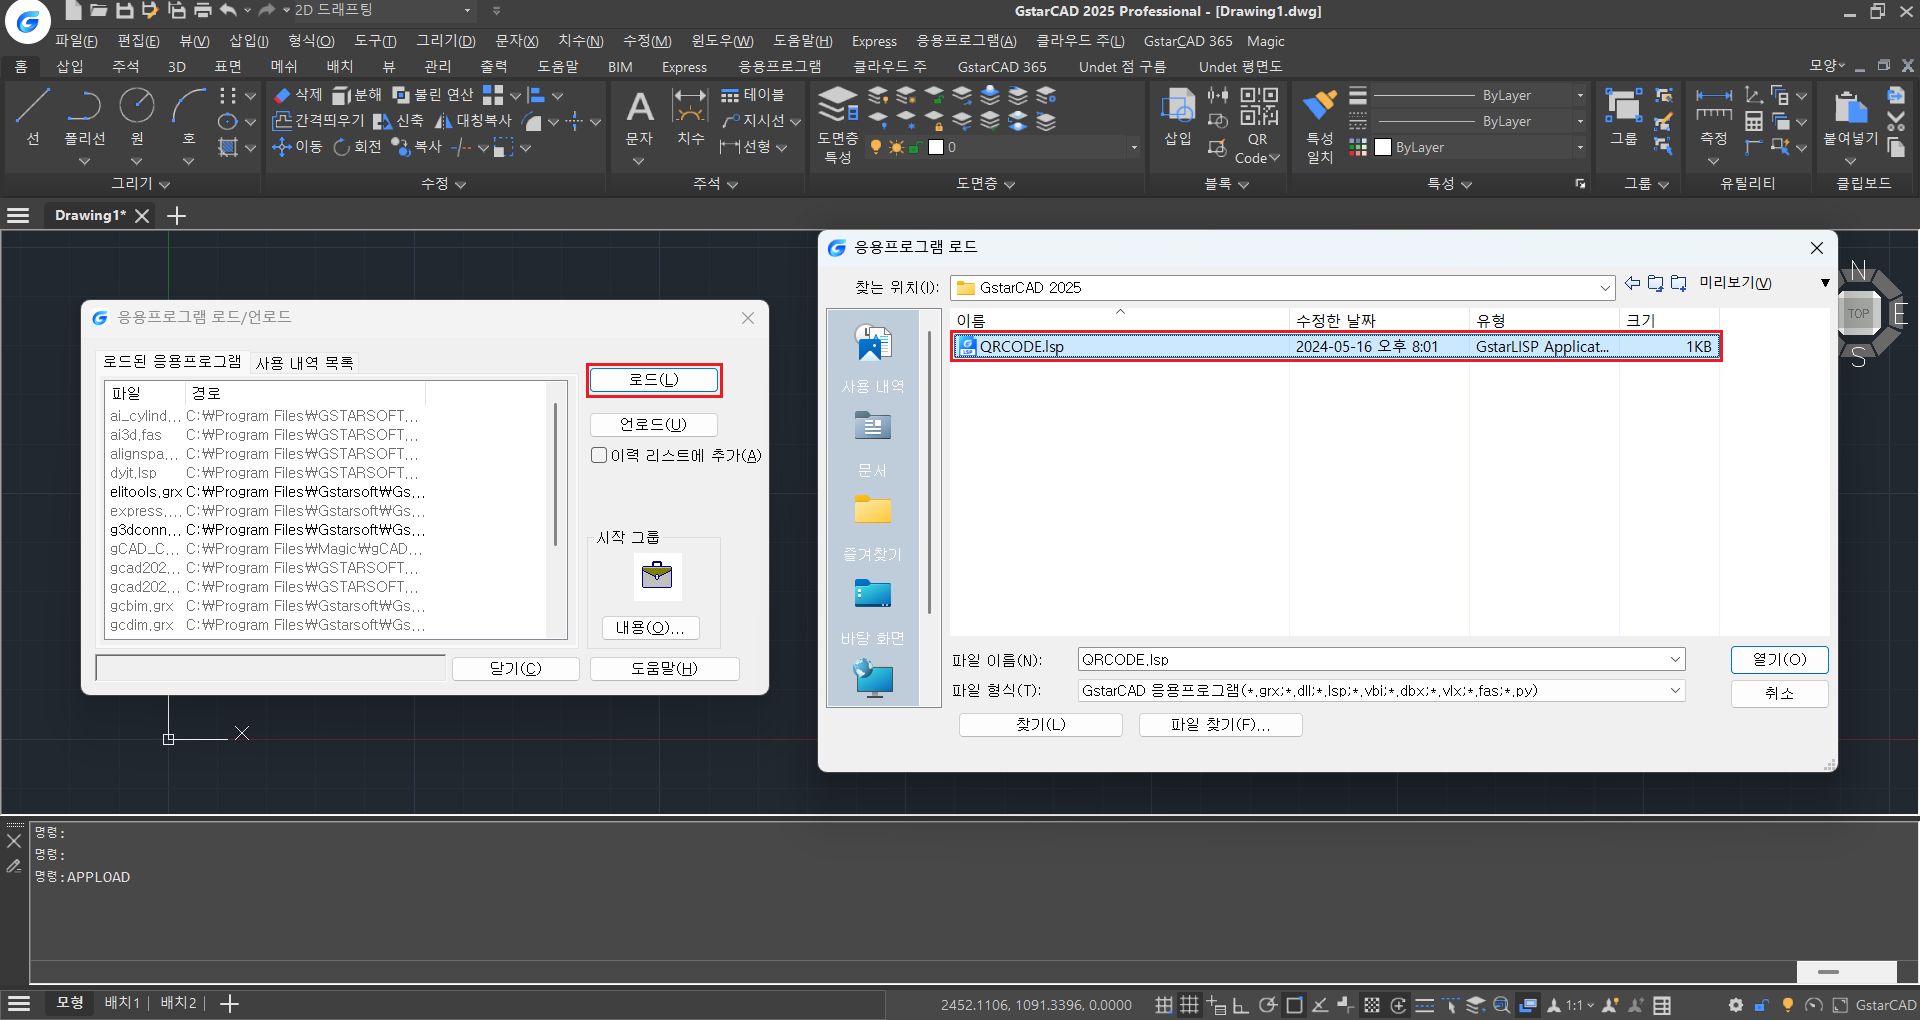Select the Polyline (폴리선) tool
Screen dimensions: 1920x1020
[x=85, y=118]
